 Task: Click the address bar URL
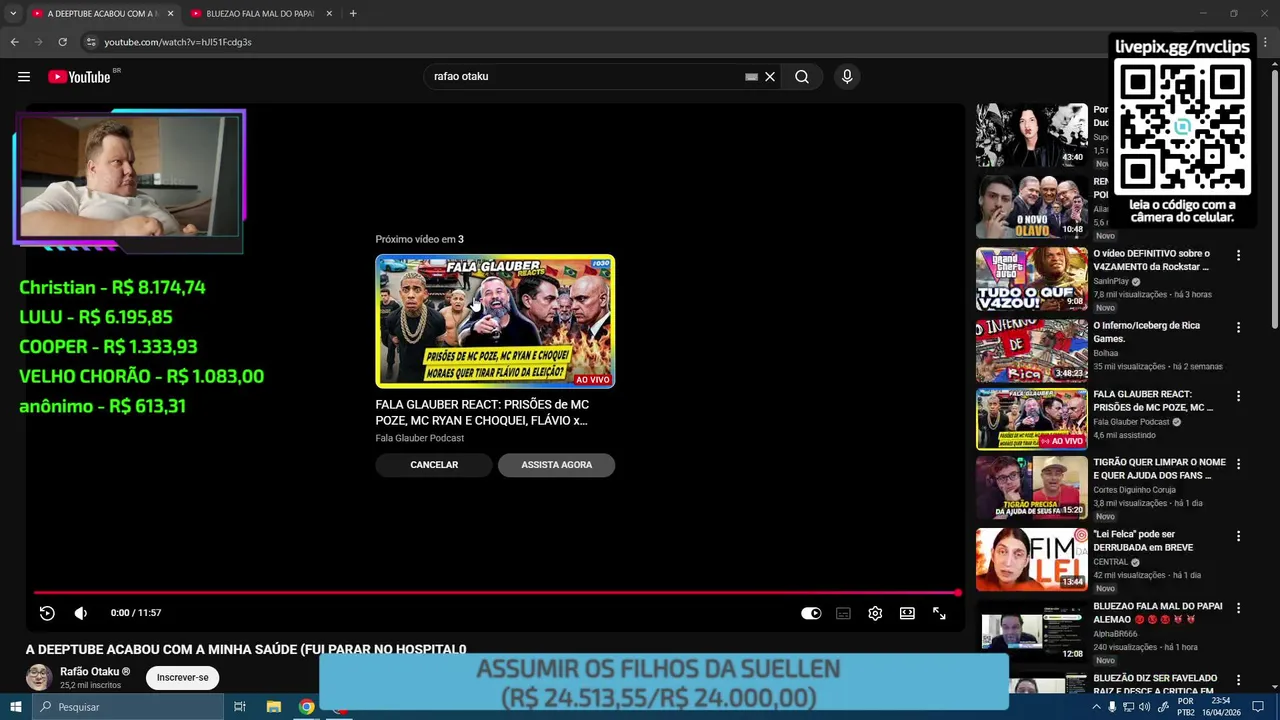pyautogui.click(x=178, y=42)
